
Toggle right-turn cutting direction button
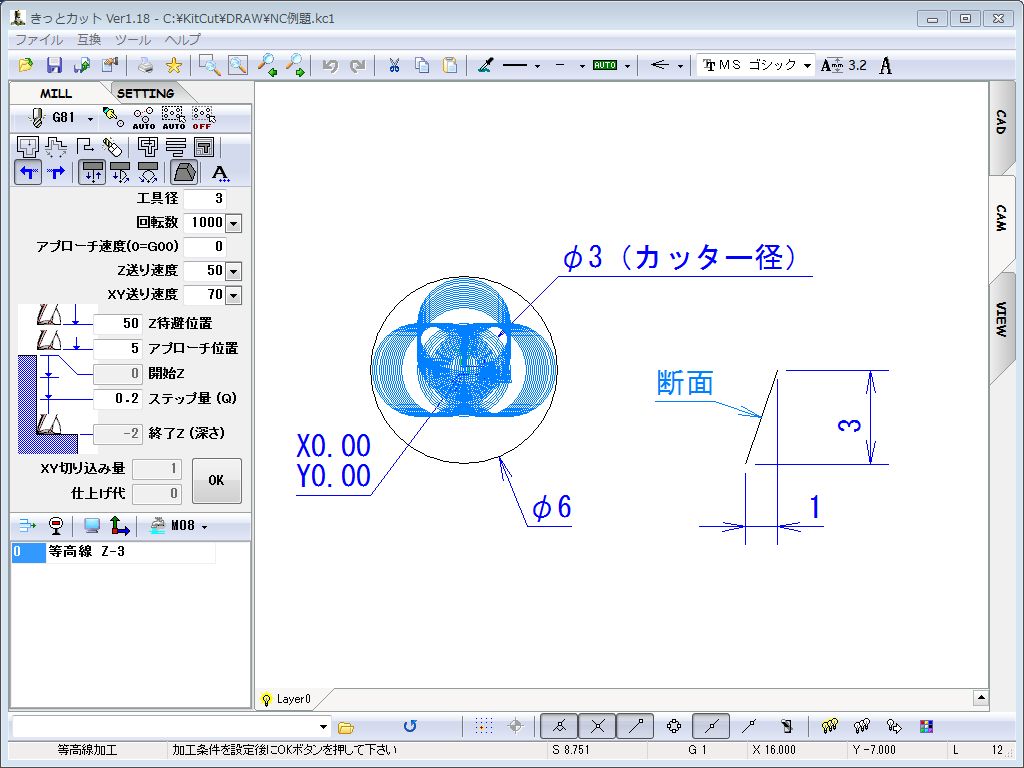point(57,173)
